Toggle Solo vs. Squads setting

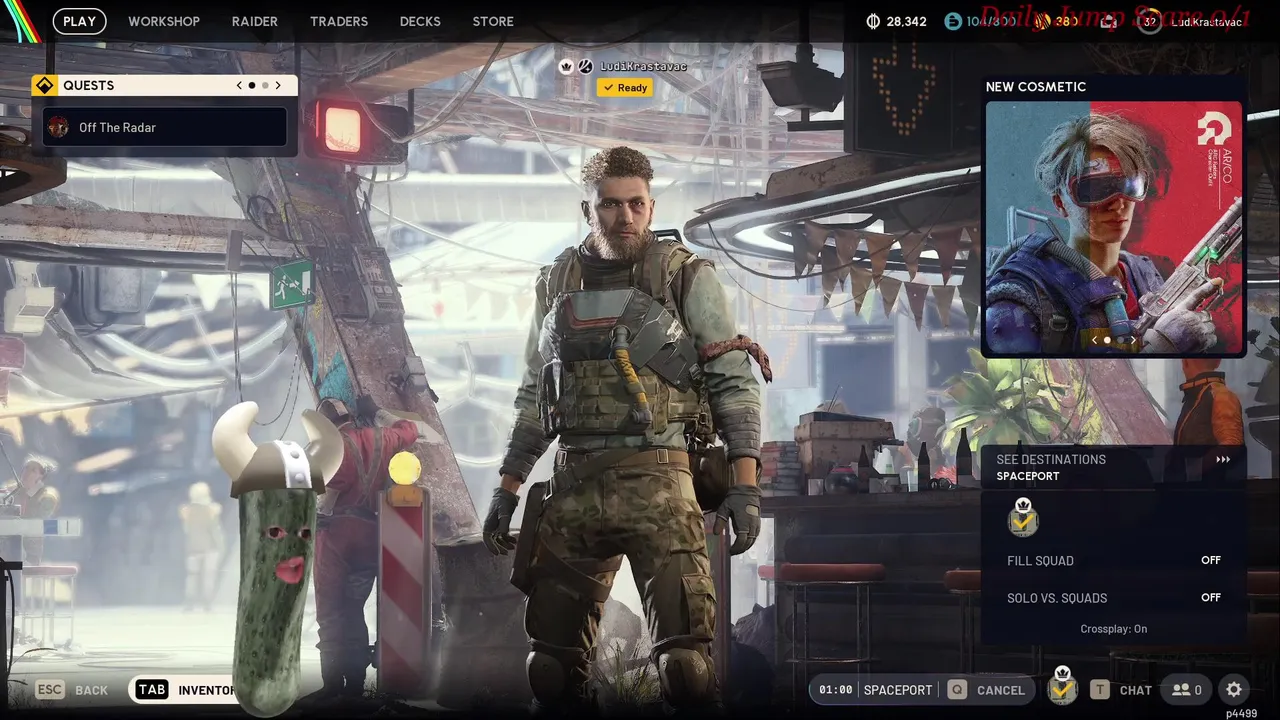click(1114, 598)
